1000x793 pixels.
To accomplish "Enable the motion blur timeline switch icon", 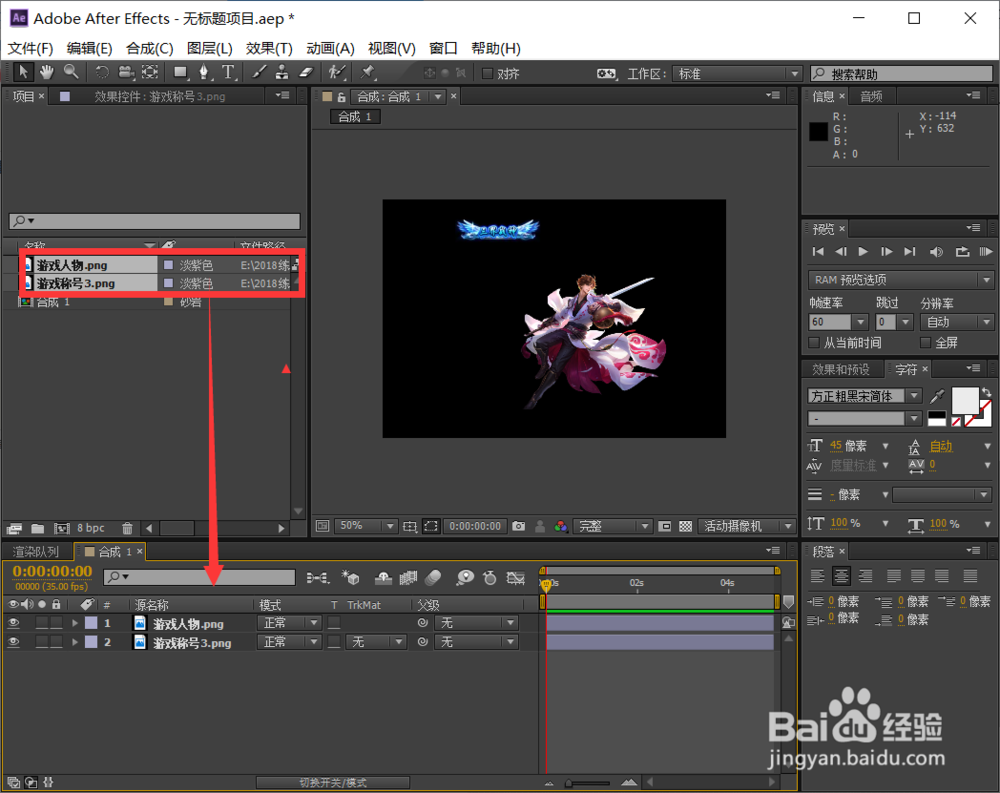I will point(433,578).
